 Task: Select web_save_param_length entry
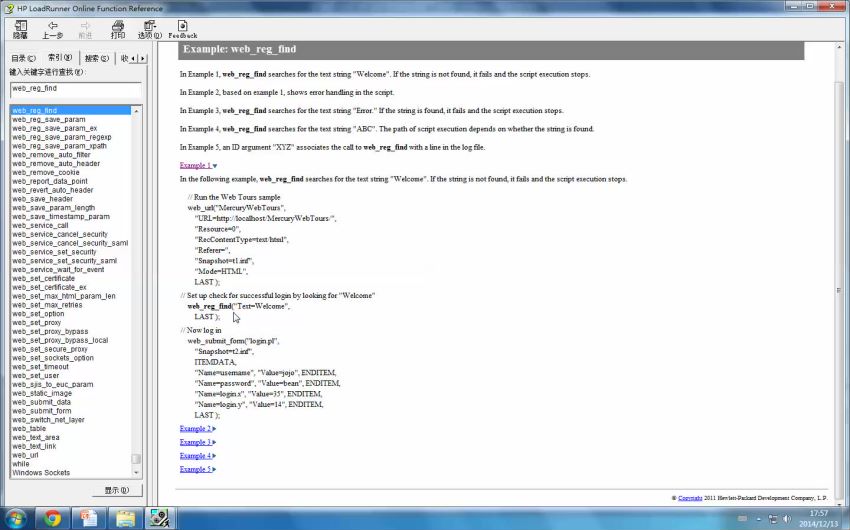pos(53,208)
